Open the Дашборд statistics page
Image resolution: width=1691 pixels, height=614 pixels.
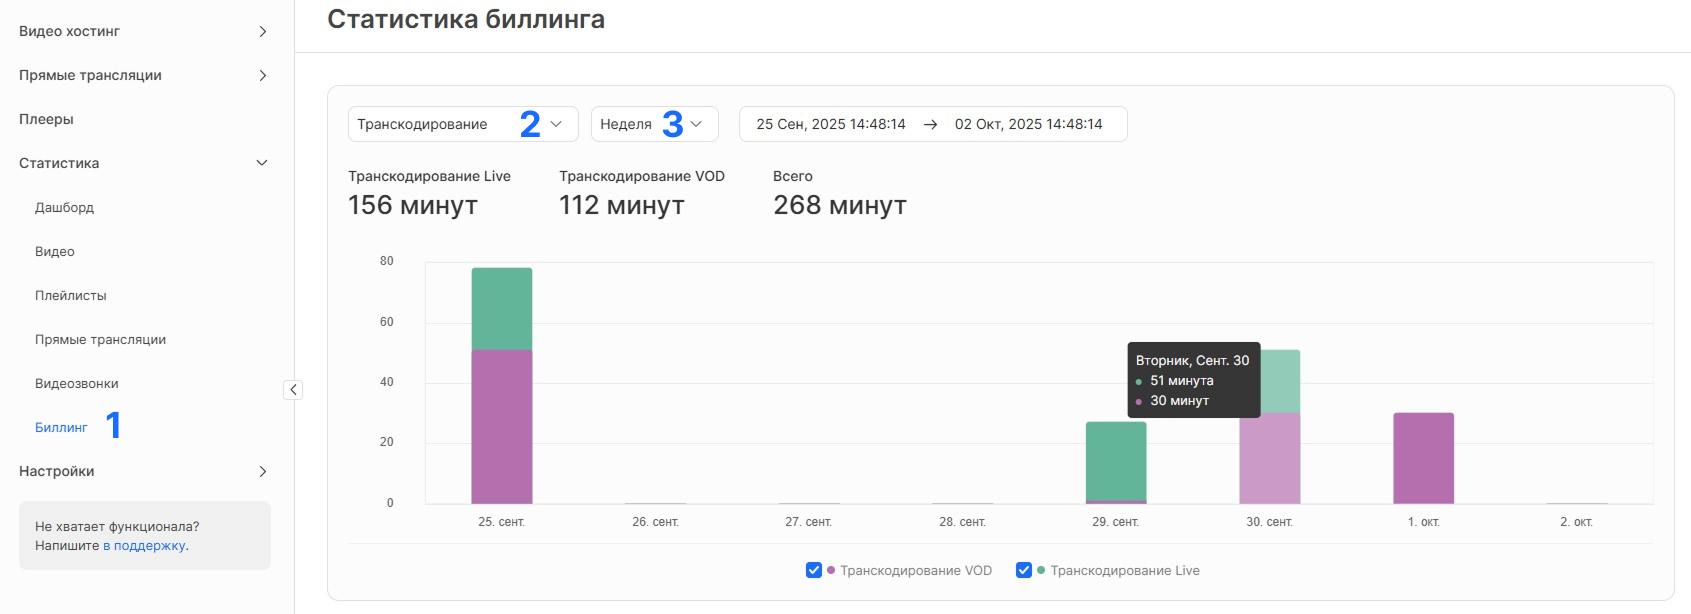point(64,207)
